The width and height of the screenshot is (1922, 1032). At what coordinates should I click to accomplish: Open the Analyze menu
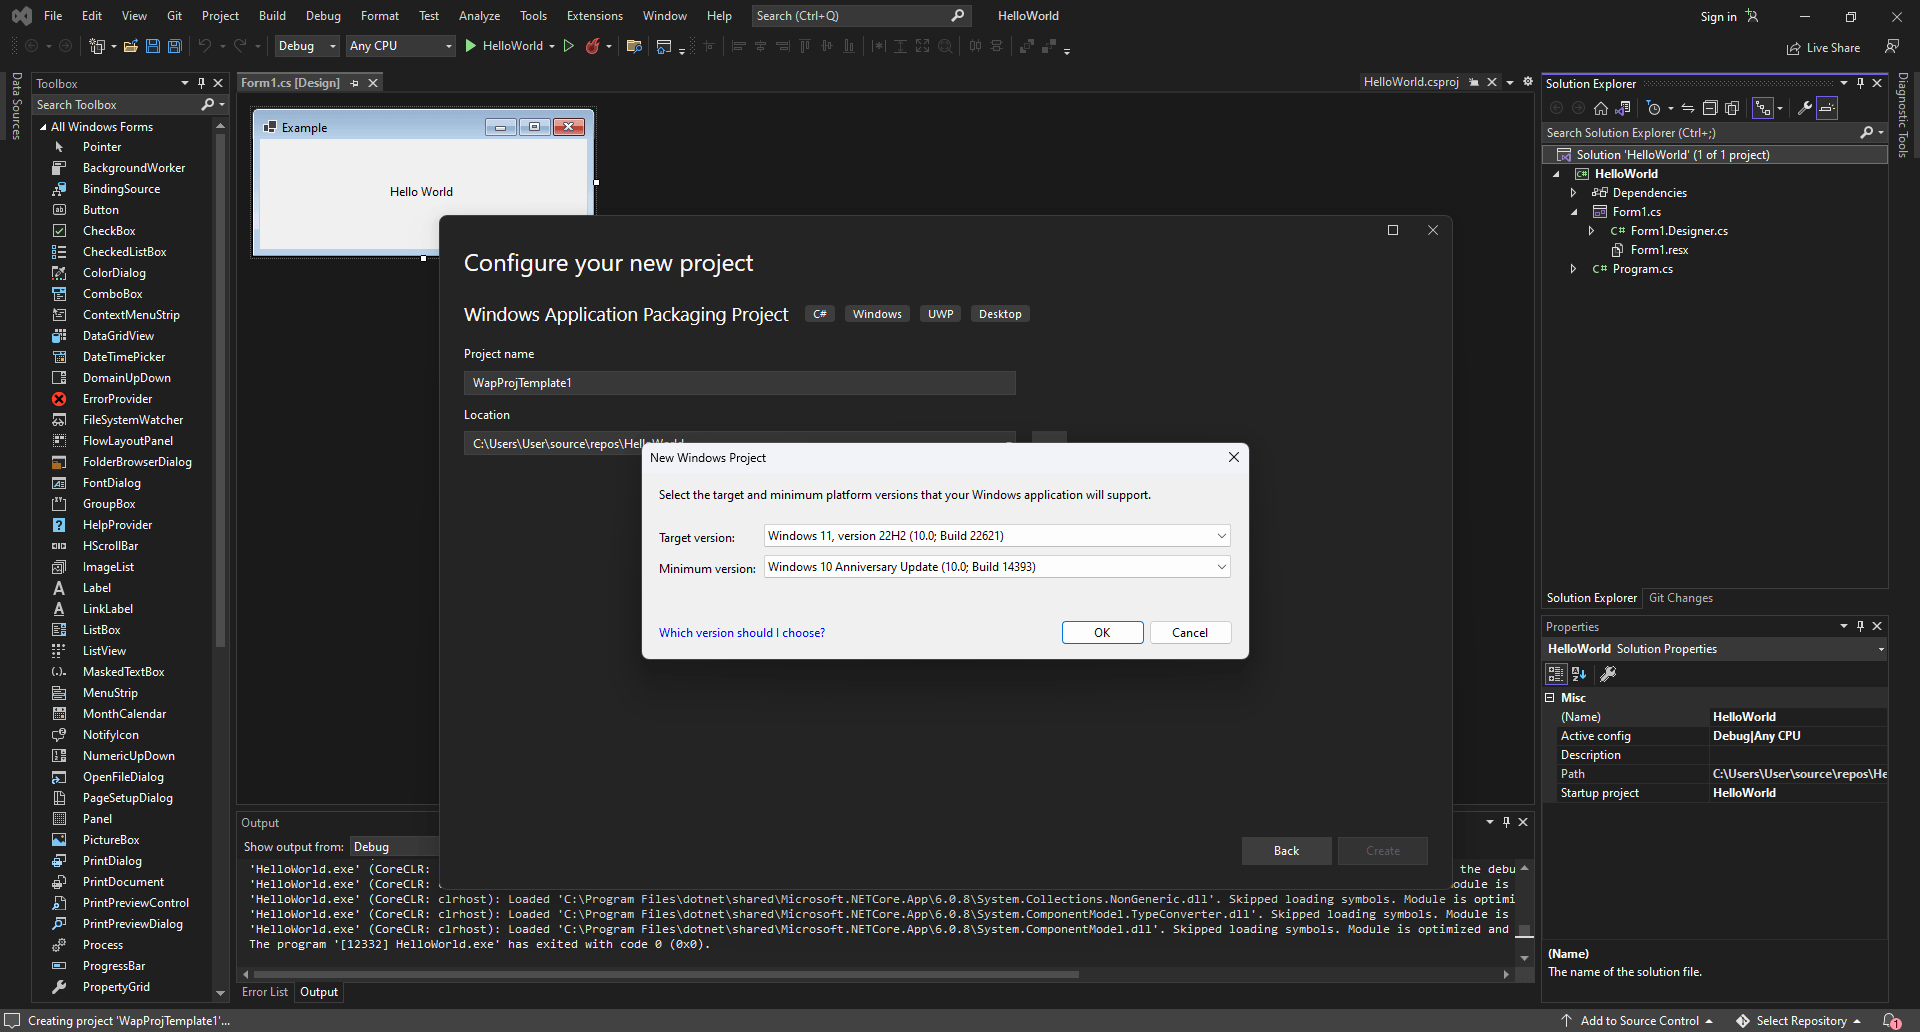coord(479,16)
